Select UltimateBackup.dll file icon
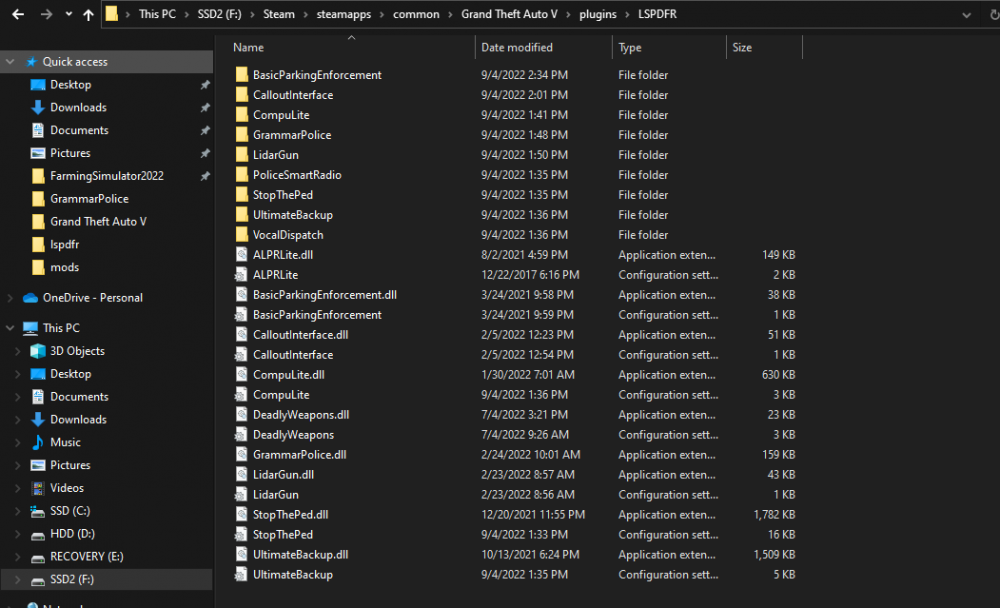Screen dimensions: 1000x608 [241, 554]
